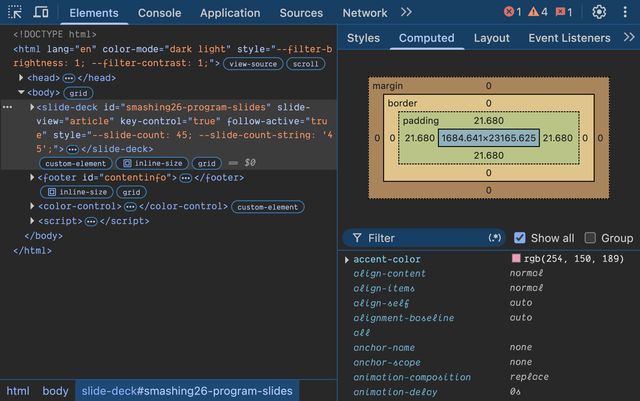The height and width of the screenshot is (401, 640).
Task: Click the ellipsis actions icon beside slide-deck
Action: pyautogui.click(x=7, y=107)
